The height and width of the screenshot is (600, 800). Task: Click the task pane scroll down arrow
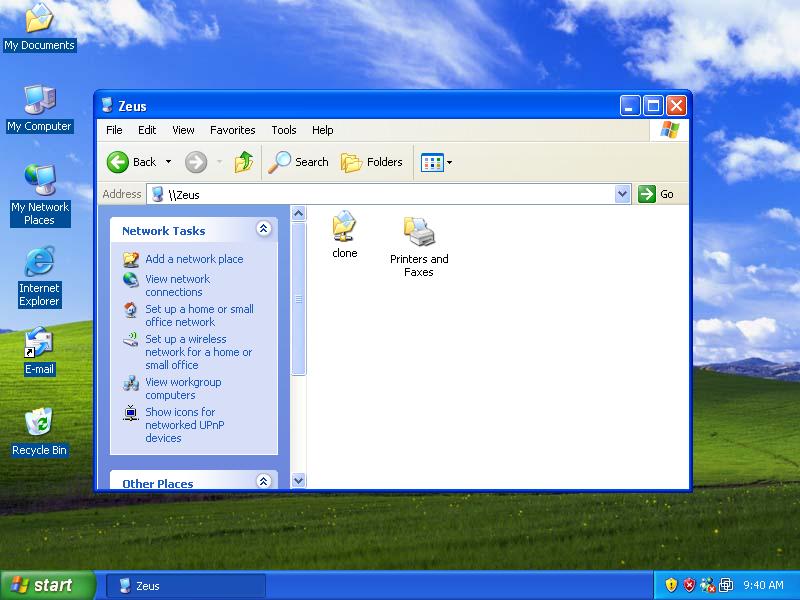[x=298, y=480]
